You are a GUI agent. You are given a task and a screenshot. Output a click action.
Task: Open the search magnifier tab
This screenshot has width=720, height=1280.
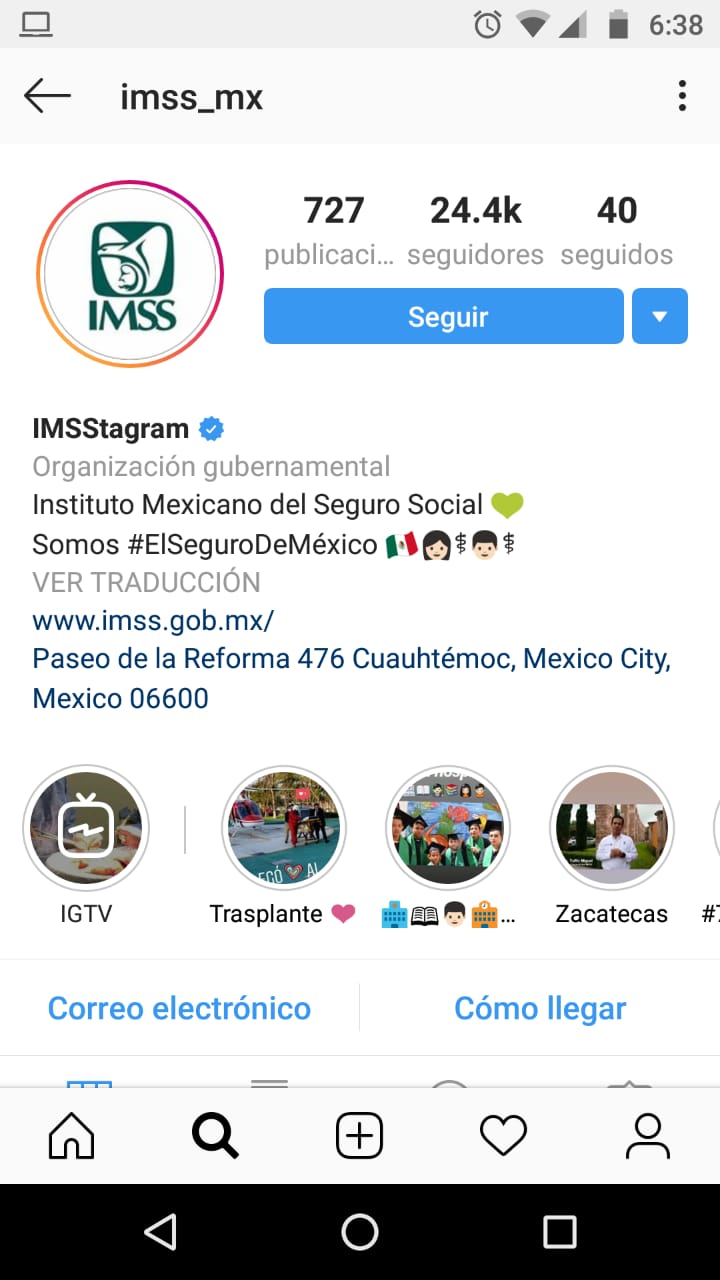[215, 1136]
